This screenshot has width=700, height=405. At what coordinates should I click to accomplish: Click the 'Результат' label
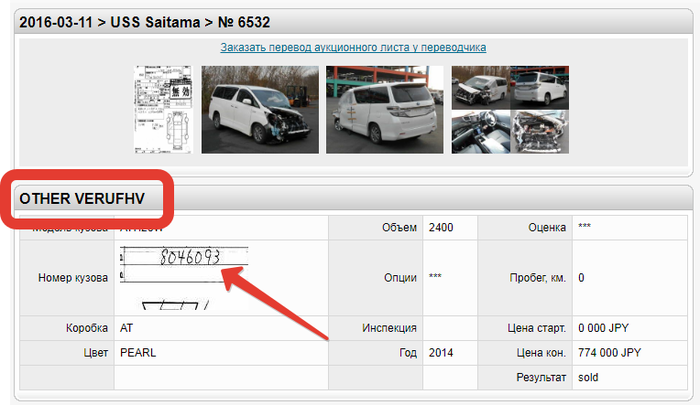541,377
